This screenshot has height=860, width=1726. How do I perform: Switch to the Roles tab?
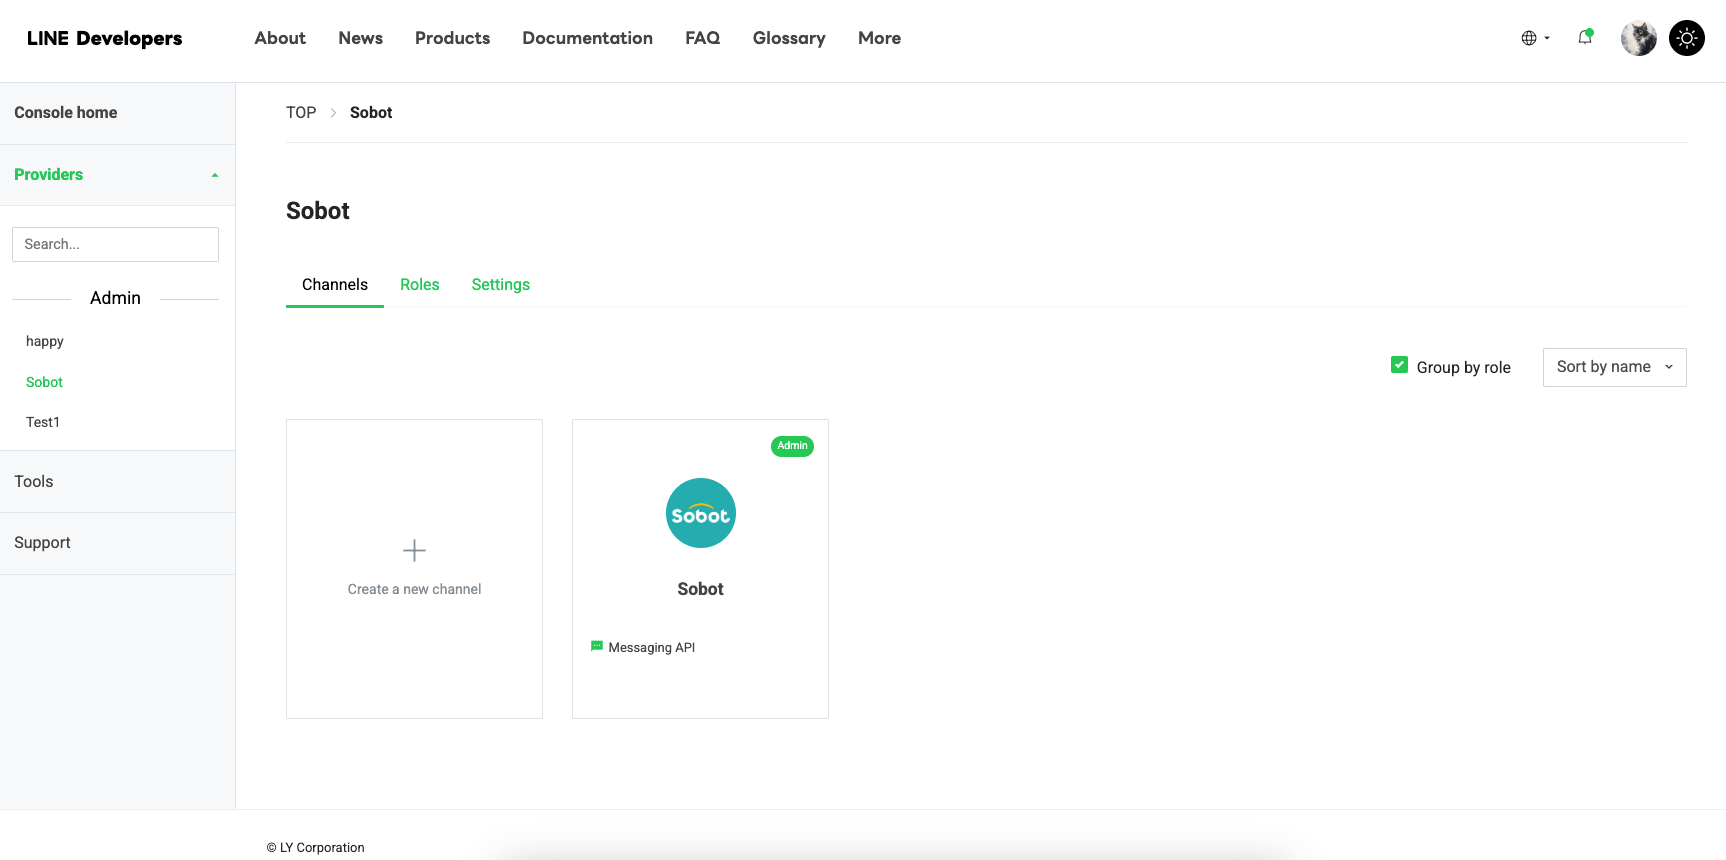point(420,285)
